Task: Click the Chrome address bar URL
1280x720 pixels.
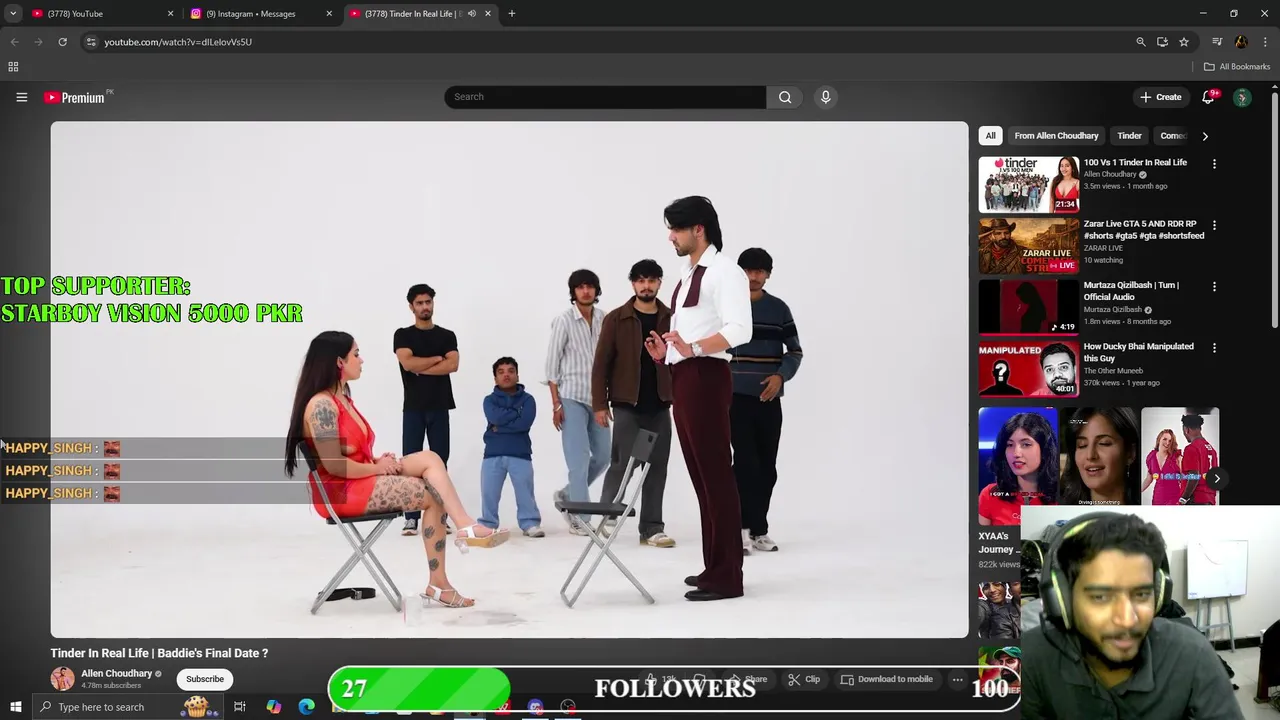Action: pos(178,42)
